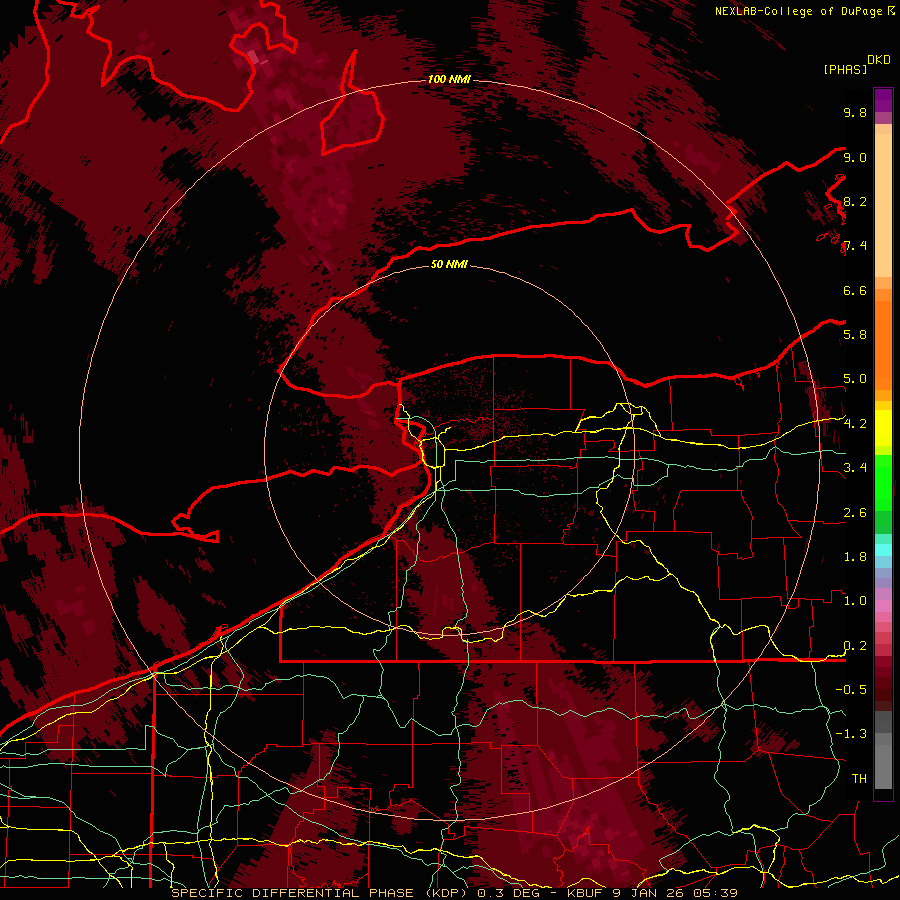Click the 6.6 scale value
Screen dimensions: 900x900
855,290
